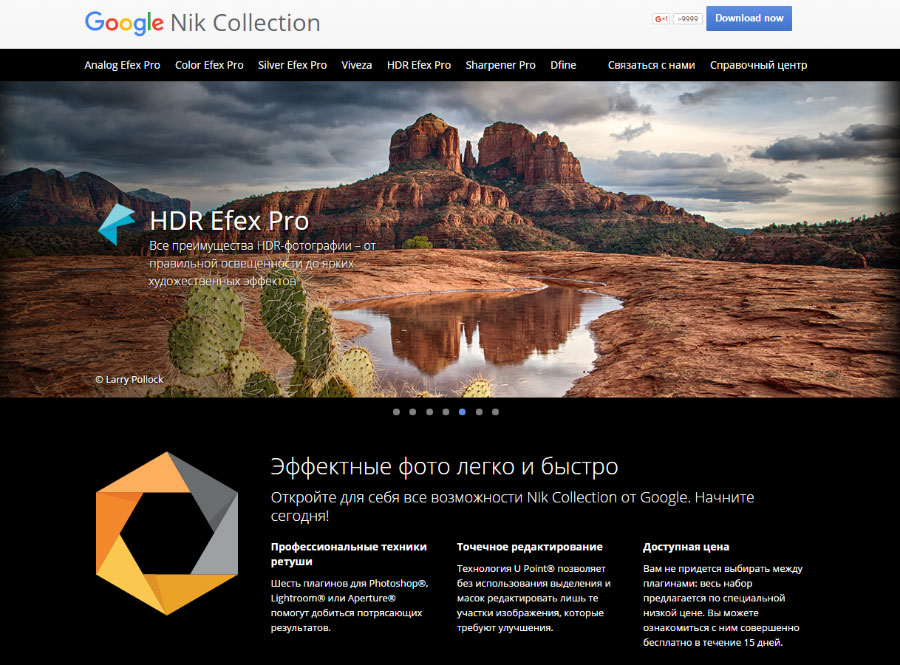This screenshot has width=900, height=665.
Task: Click paragraph starting Шесть плагинов для Photoshop
Action: [350, 605]
